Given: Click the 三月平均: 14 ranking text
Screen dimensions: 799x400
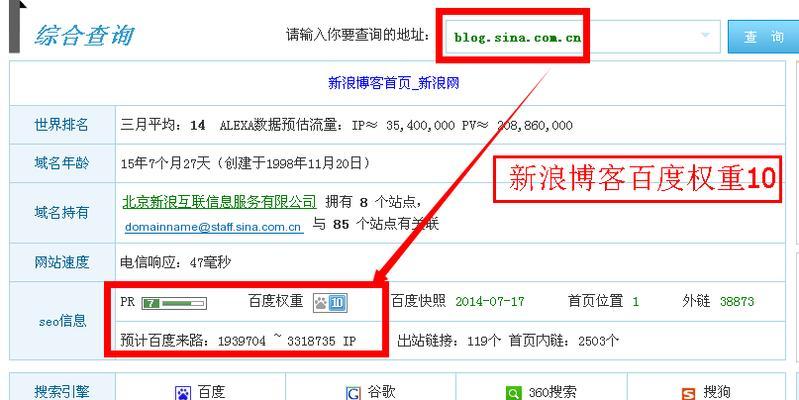Looking at the screenshot, I should click(163, 125).
